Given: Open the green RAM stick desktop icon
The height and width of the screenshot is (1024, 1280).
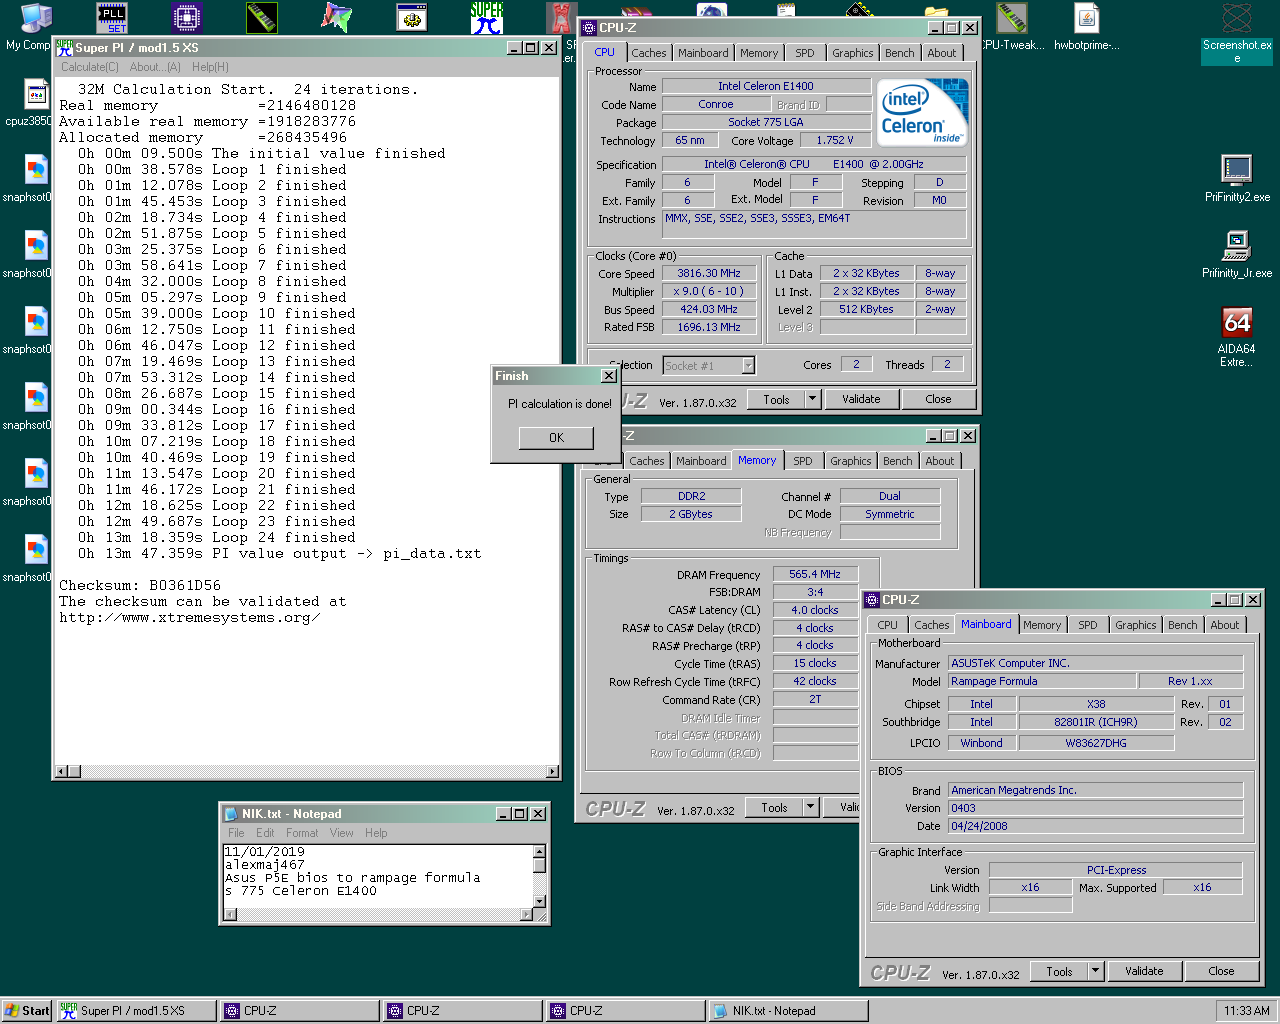Looking at the screenshot, I should click(x=262, y=17).
